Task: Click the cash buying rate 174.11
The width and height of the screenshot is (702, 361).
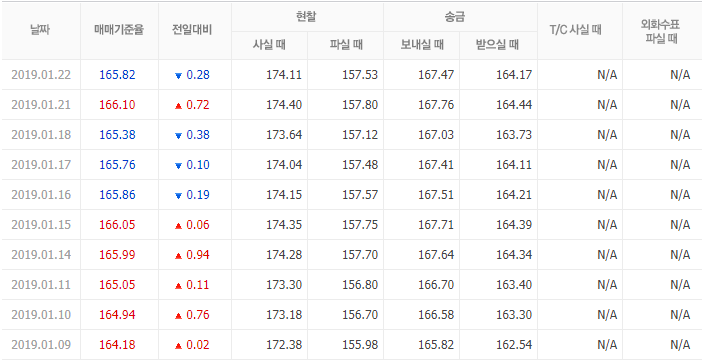Action: pyautogui.click(x=284, y=75)
